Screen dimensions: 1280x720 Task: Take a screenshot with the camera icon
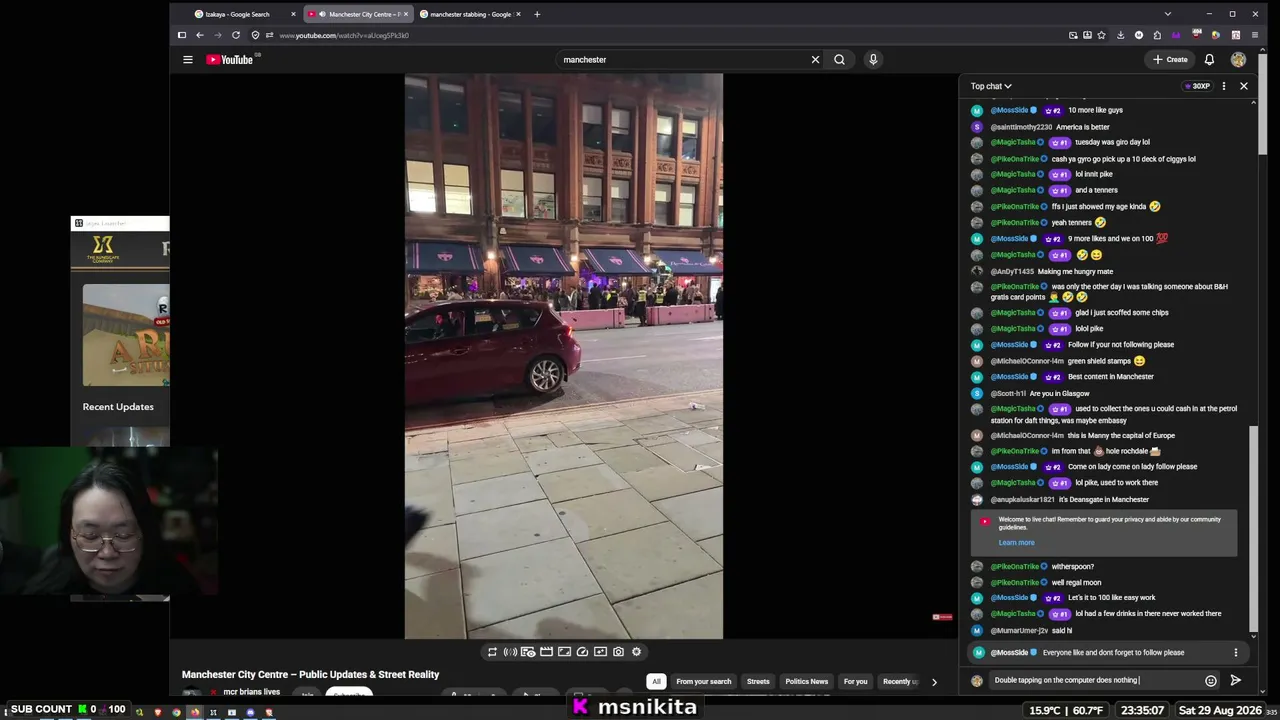[x=618, y=652]
